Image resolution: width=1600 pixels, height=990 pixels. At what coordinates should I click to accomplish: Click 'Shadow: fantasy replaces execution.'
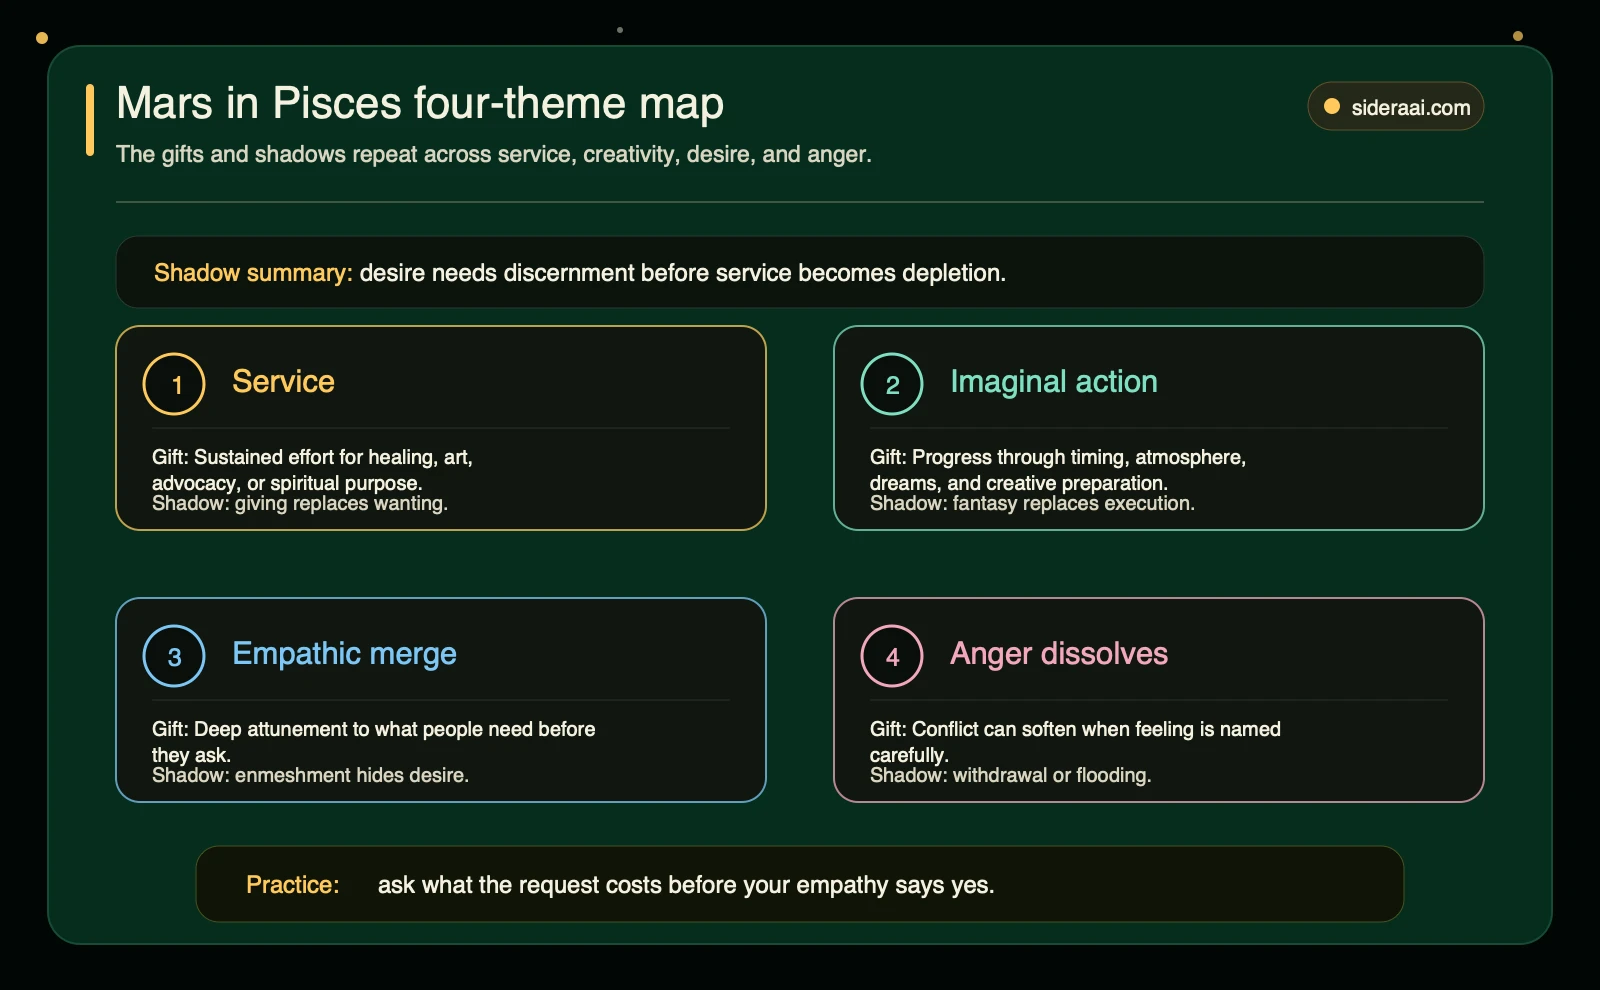pyautogui.click(x=1032, y=503)
